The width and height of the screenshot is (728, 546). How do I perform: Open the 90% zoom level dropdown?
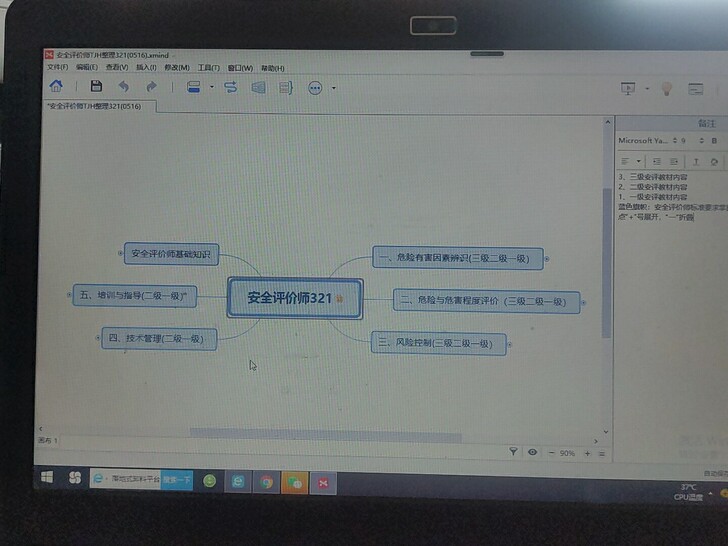pos(568,453)
